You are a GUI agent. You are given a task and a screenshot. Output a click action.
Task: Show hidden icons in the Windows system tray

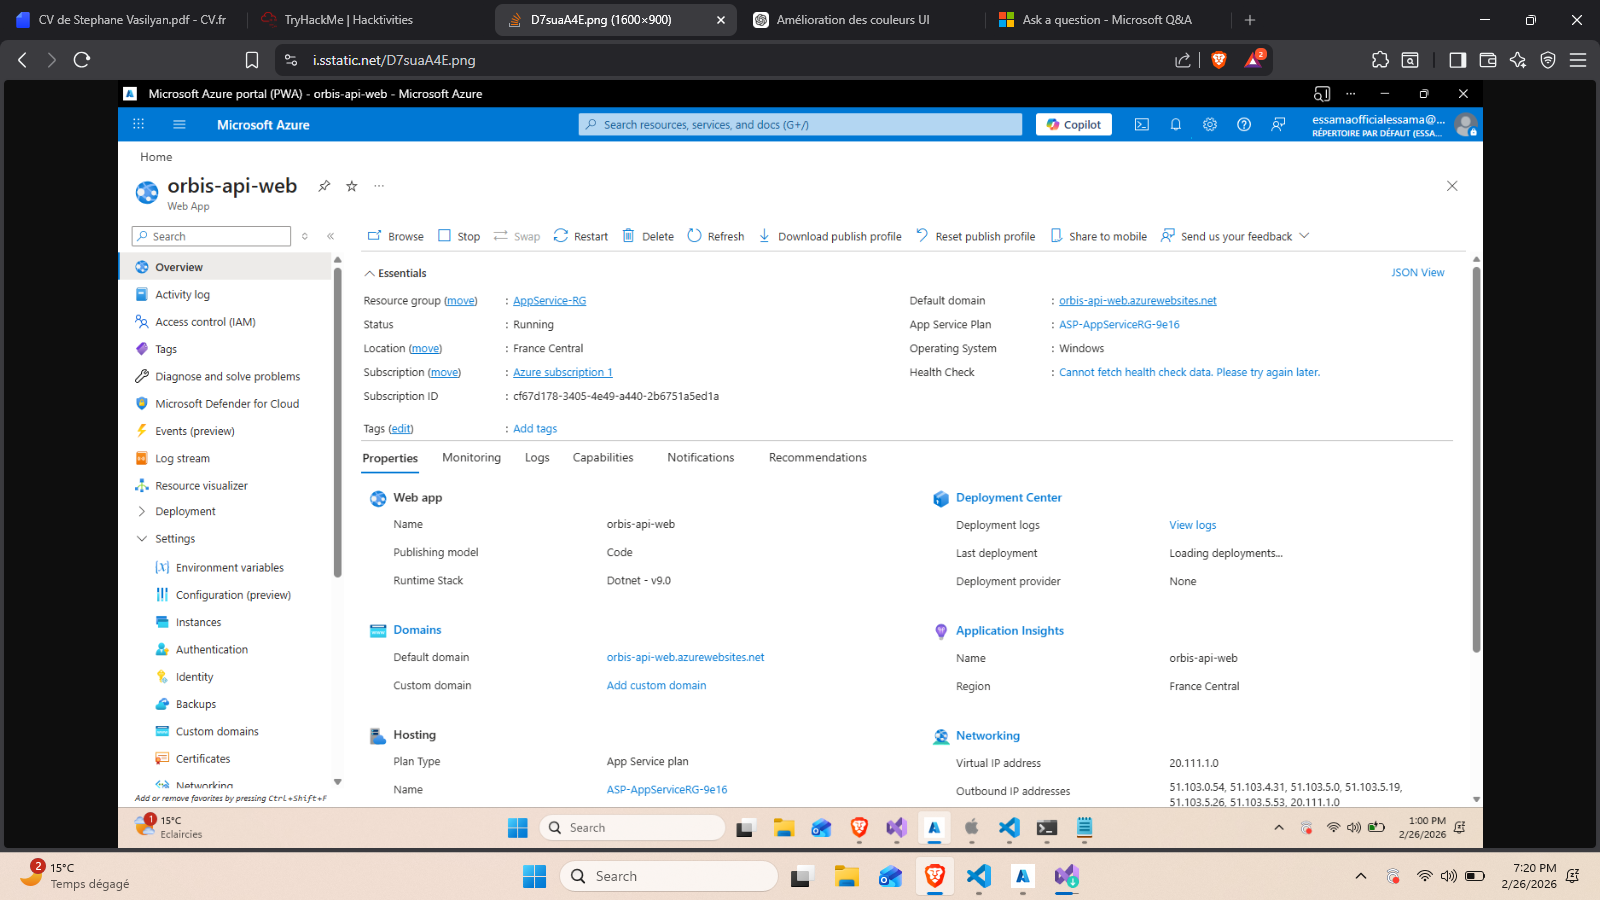point(1360,876)
